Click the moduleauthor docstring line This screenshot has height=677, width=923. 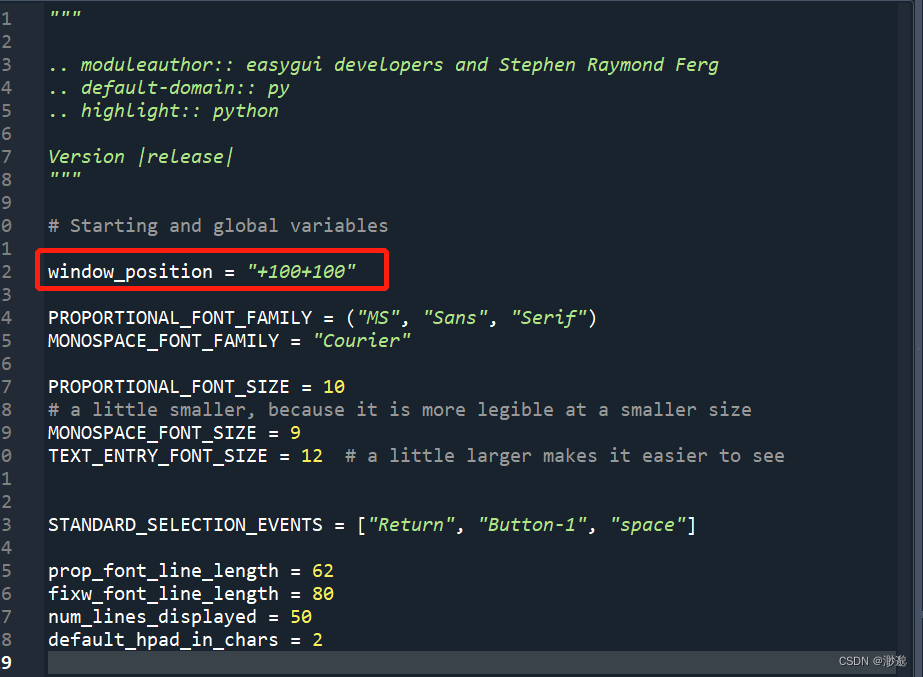pyautogui.click(x=383, y=65)
